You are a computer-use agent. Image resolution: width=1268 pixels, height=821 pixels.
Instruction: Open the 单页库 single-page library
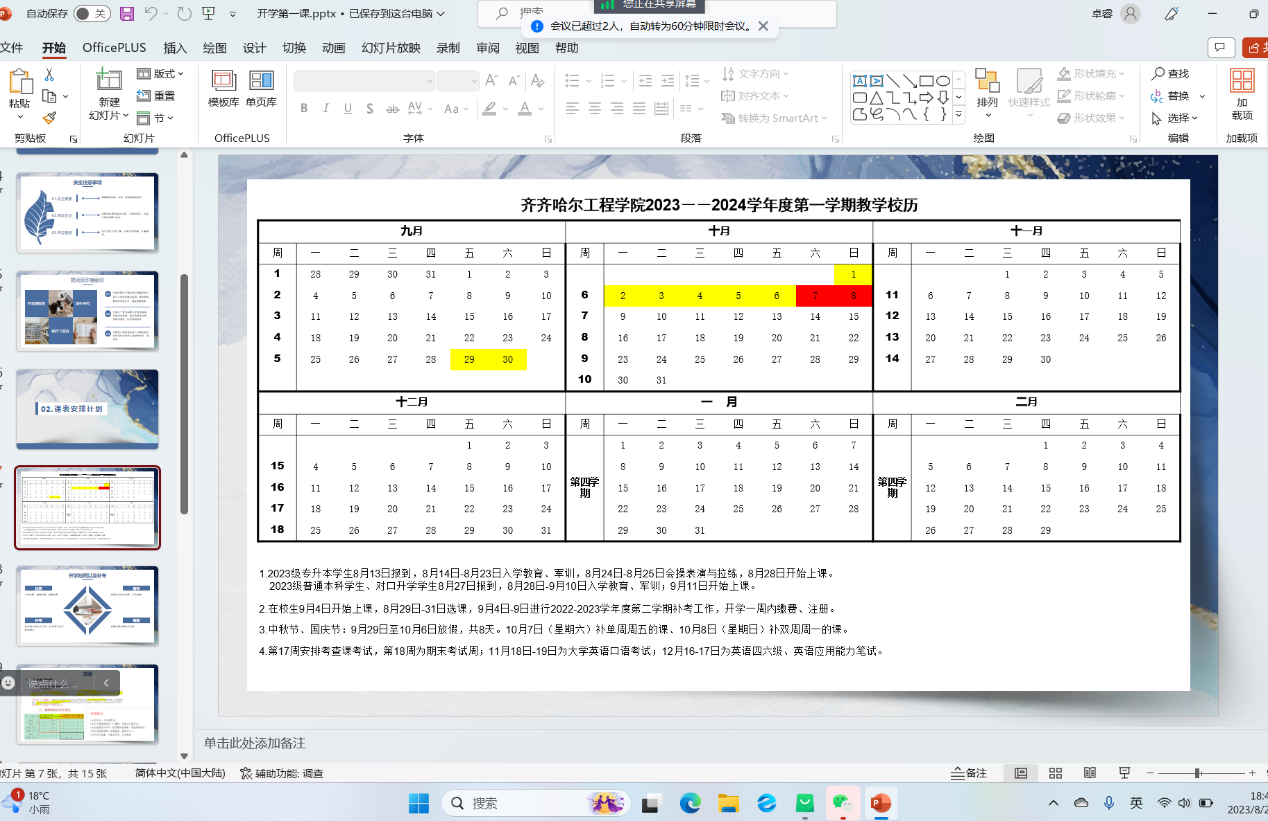(x=261, y=89)
